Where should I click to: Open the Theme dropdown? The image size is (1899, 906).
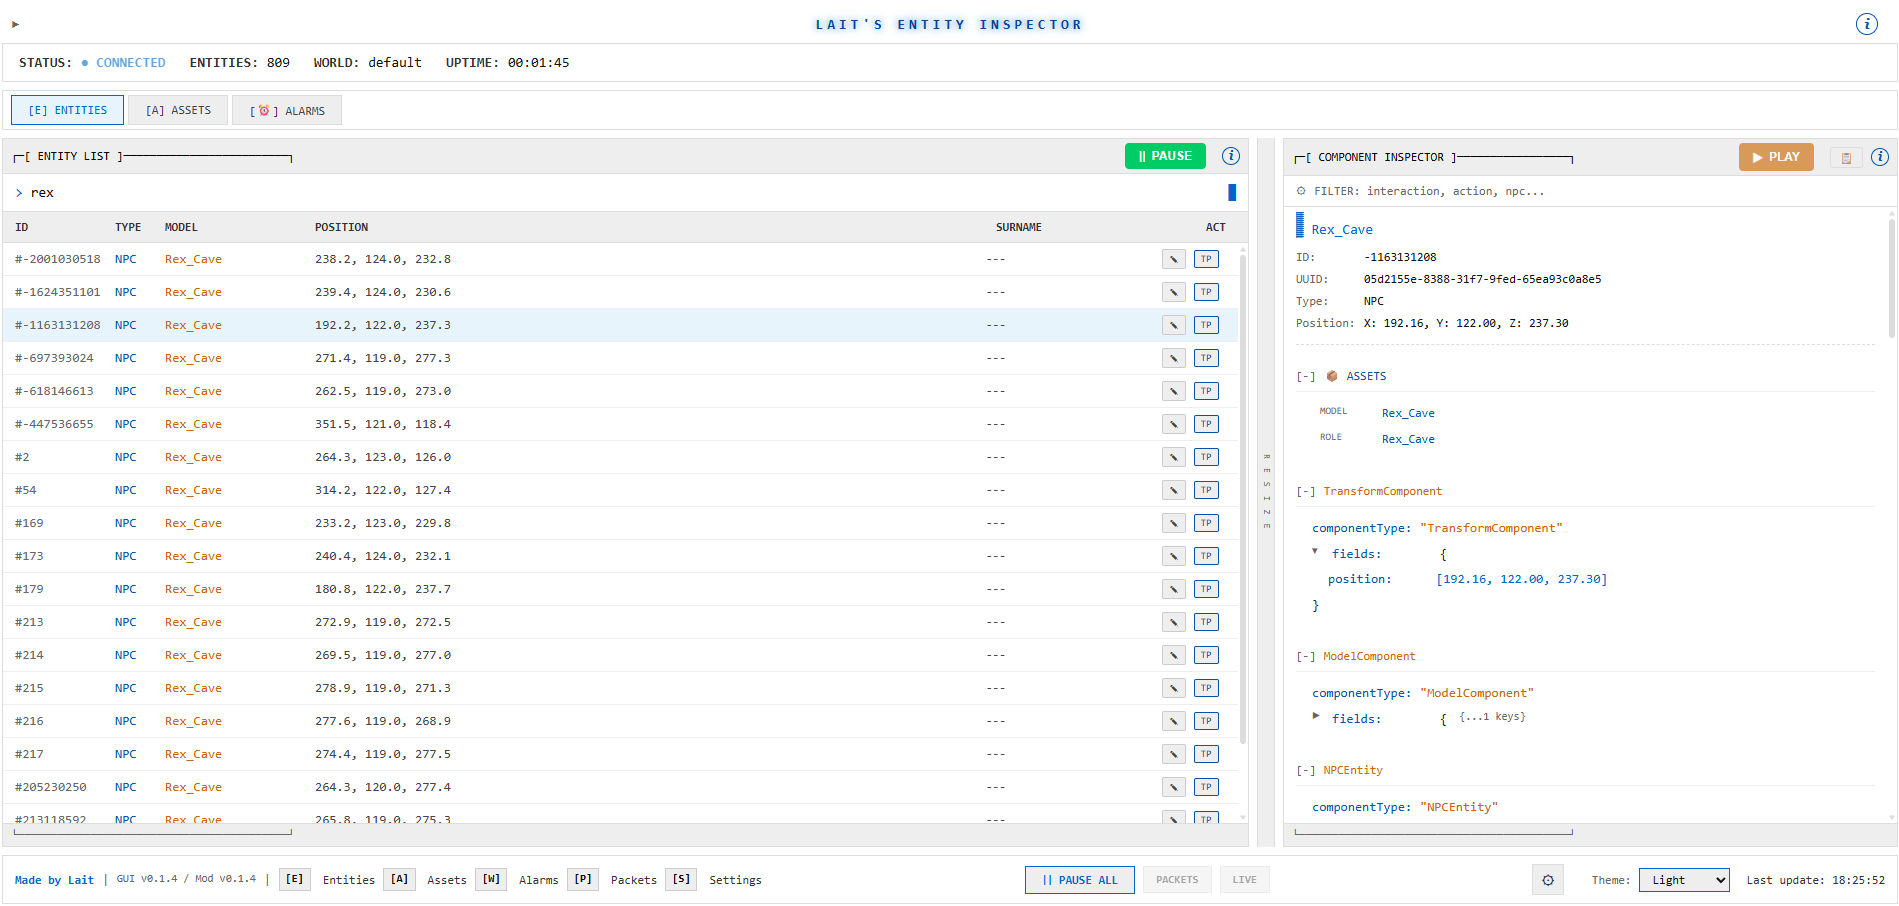coord(1683,880)
